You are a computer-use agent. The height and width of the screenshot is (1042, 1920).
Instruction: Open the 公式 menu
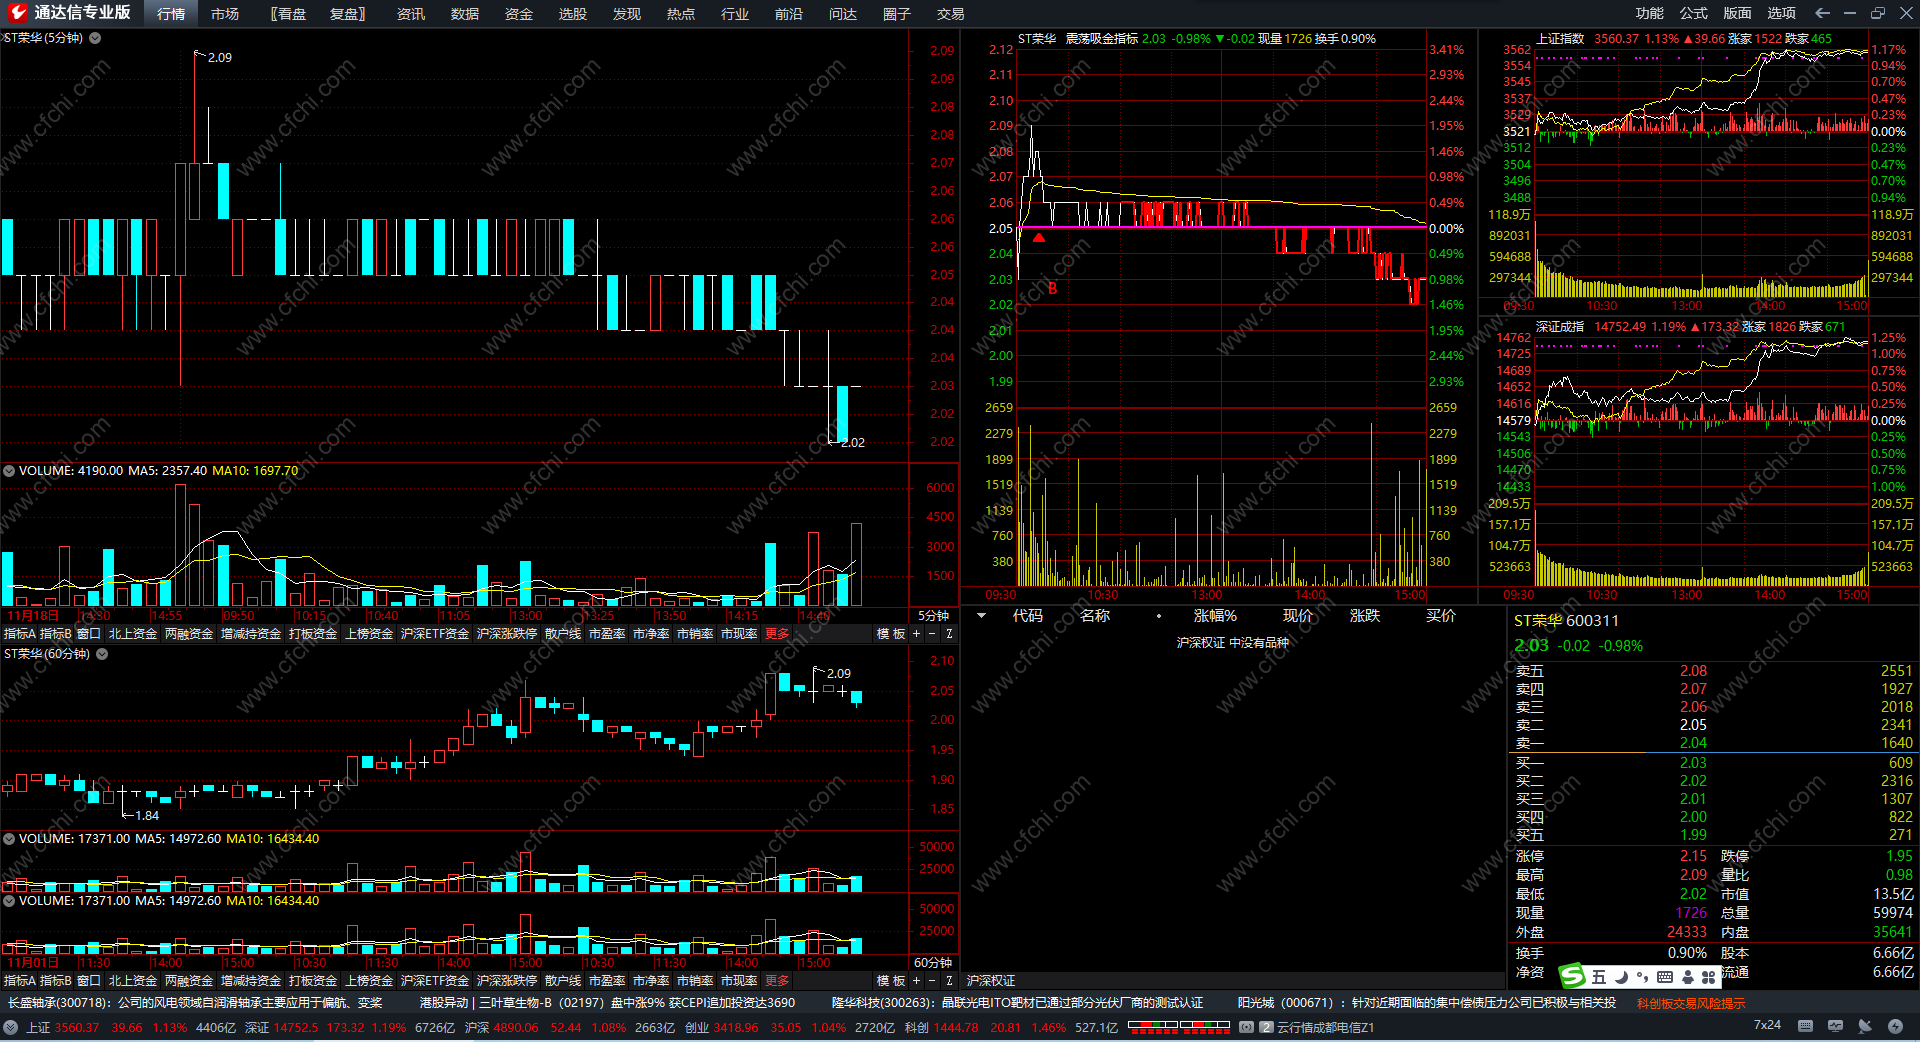coord(1694,13)
